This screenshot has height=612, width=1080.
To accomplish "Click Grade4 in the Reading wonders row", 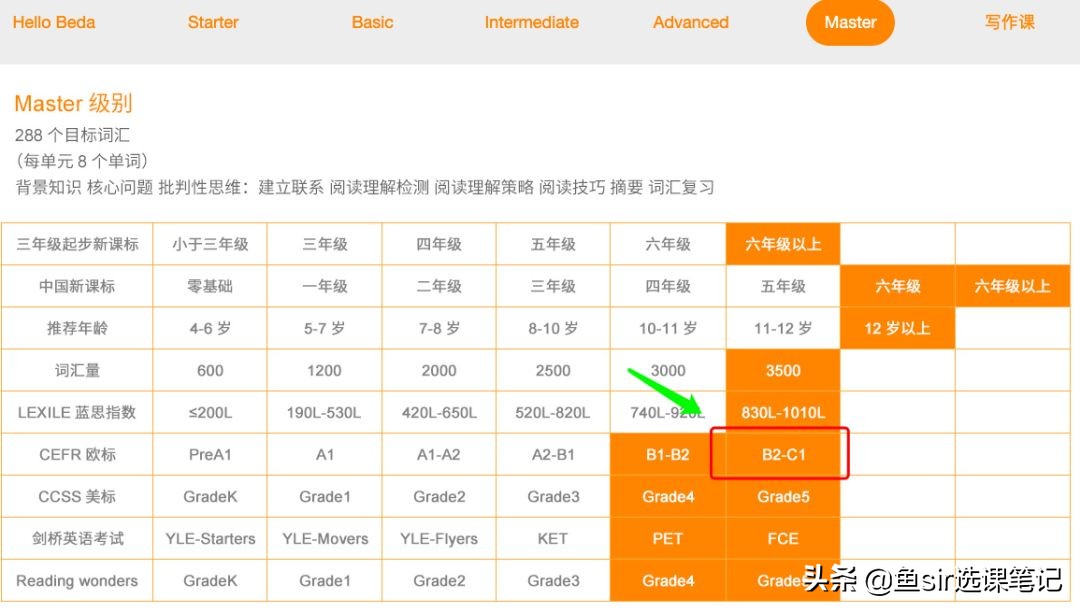I will 667,580.
